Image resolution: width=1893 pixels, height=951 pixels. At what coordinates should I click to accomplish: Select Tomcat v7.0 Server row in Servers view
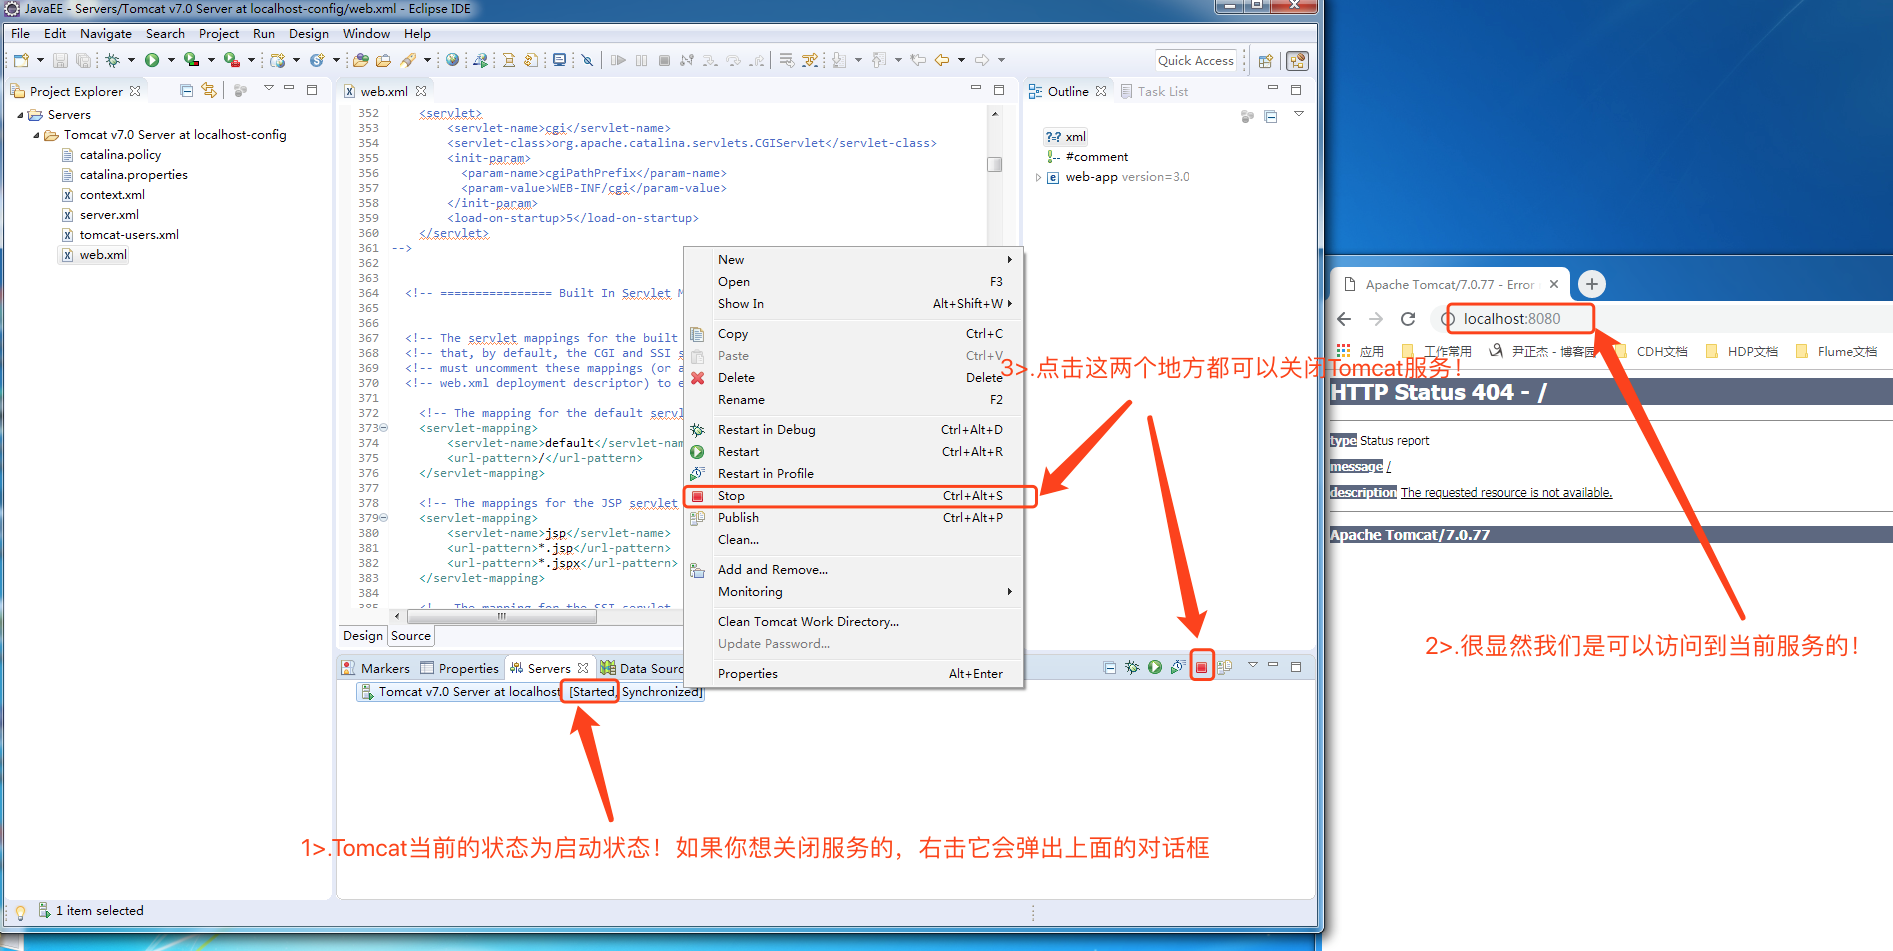click(531, 692)
